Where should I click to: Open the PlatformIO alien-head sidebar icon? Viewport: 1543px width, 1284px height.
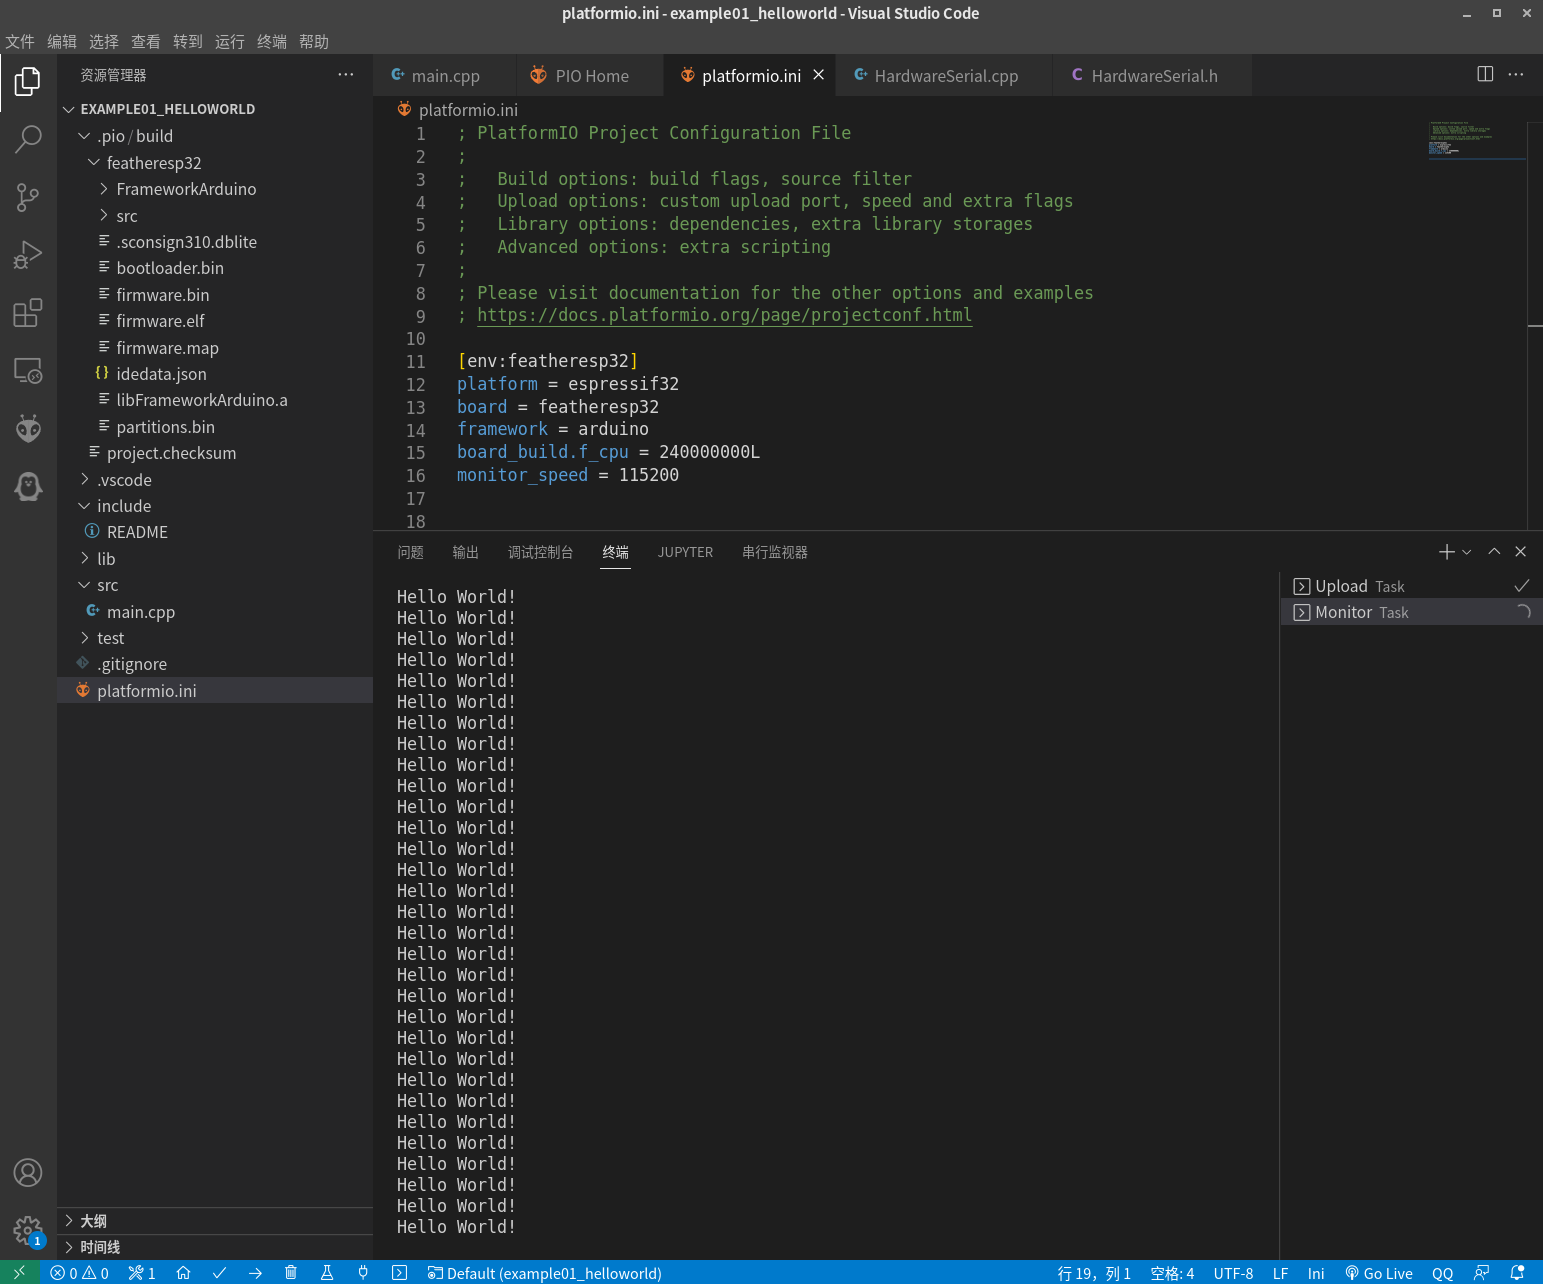pos(28,429)
